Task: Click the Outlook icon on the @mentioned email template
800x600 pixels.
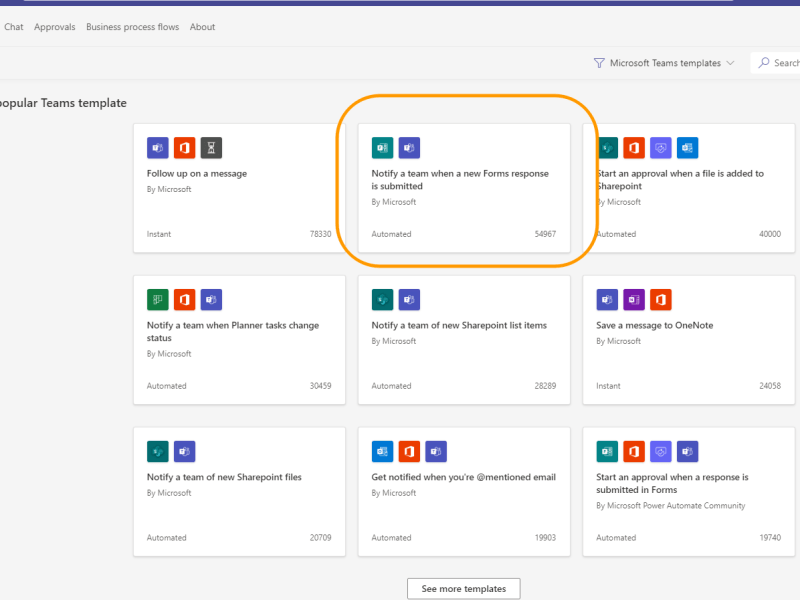Action: coord(381,451)
